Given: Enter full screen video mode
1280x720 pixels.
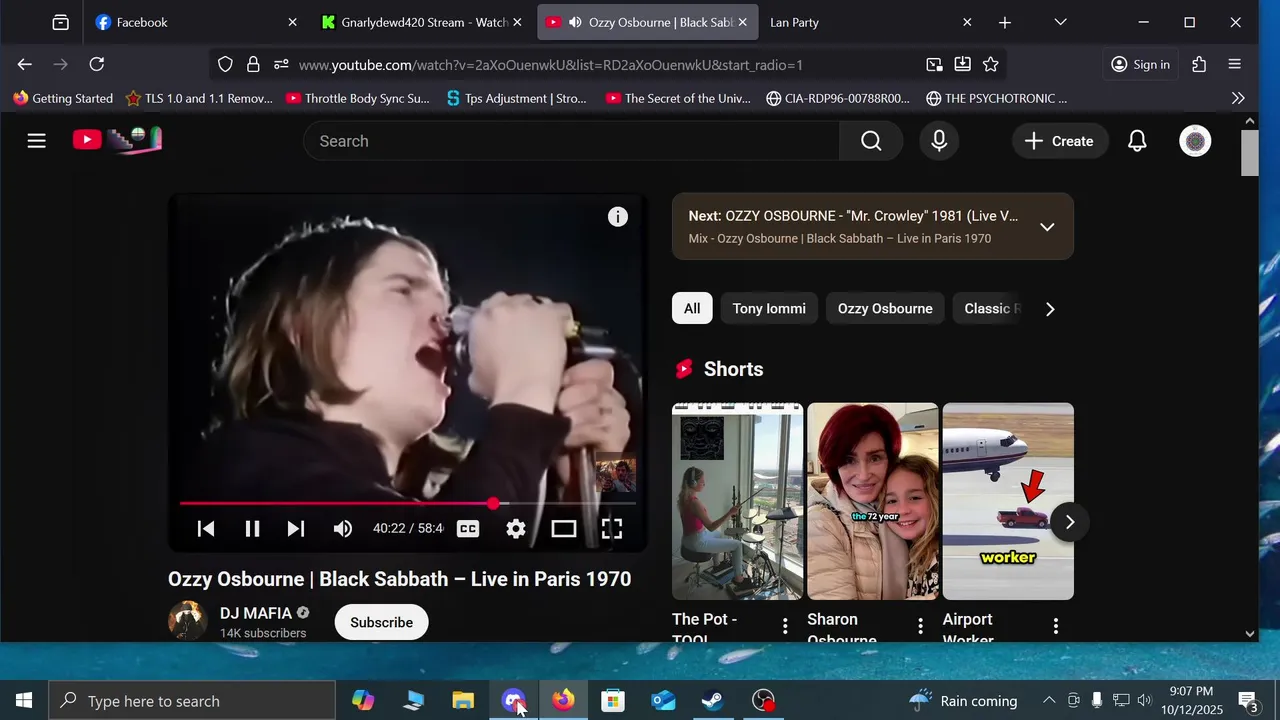Looking at the screenshot, I should (x=612, y=529).
